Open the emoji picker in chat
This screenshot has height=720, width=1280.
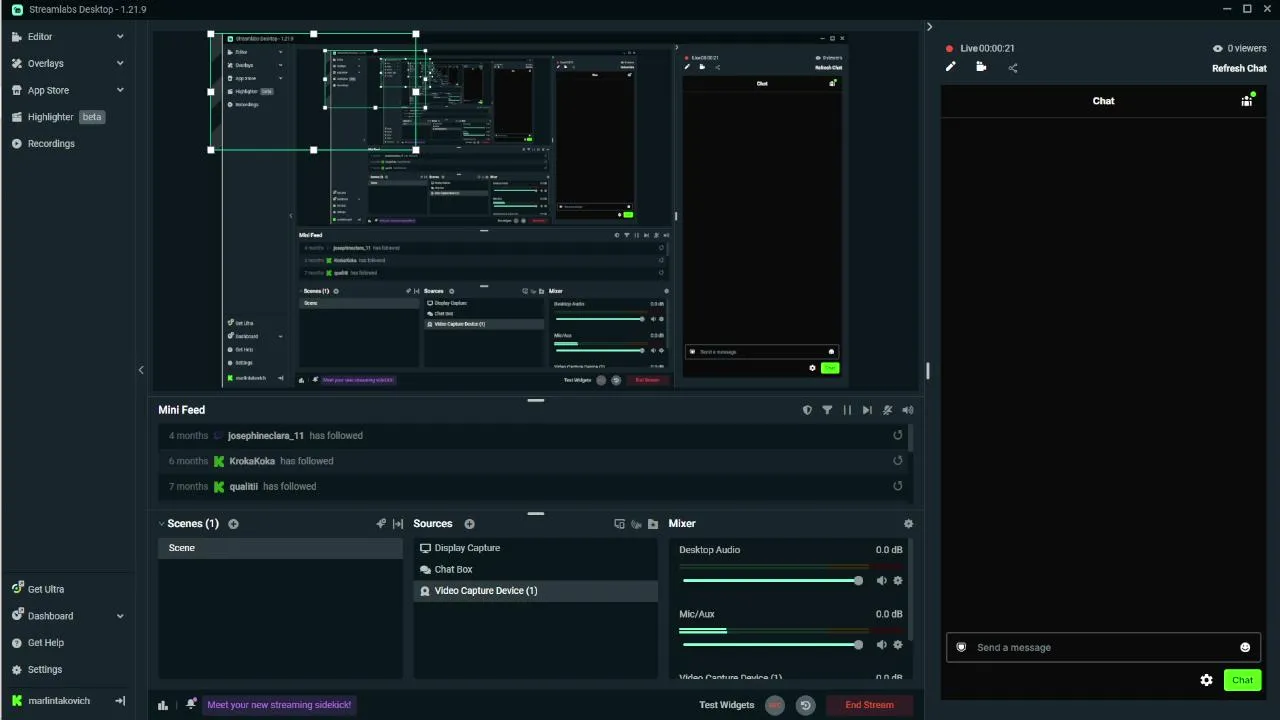1245,647
